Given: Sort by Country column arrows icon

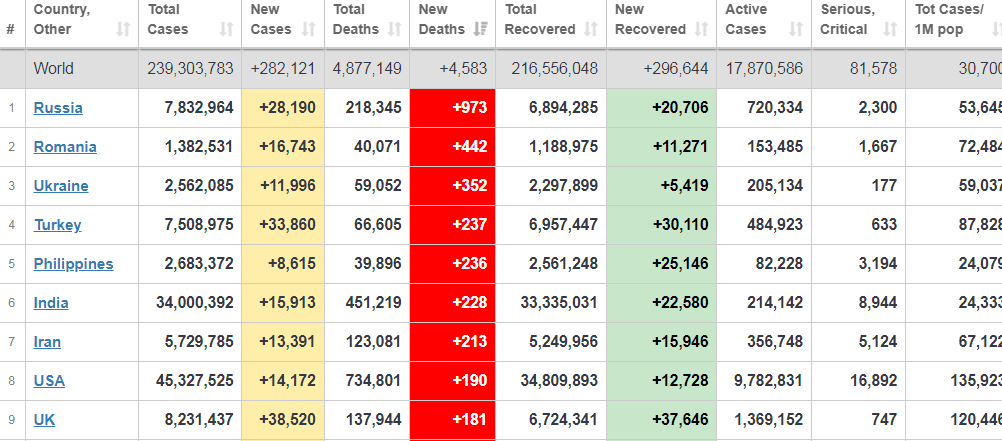Looking at the screenshot, I should [123, 29].
